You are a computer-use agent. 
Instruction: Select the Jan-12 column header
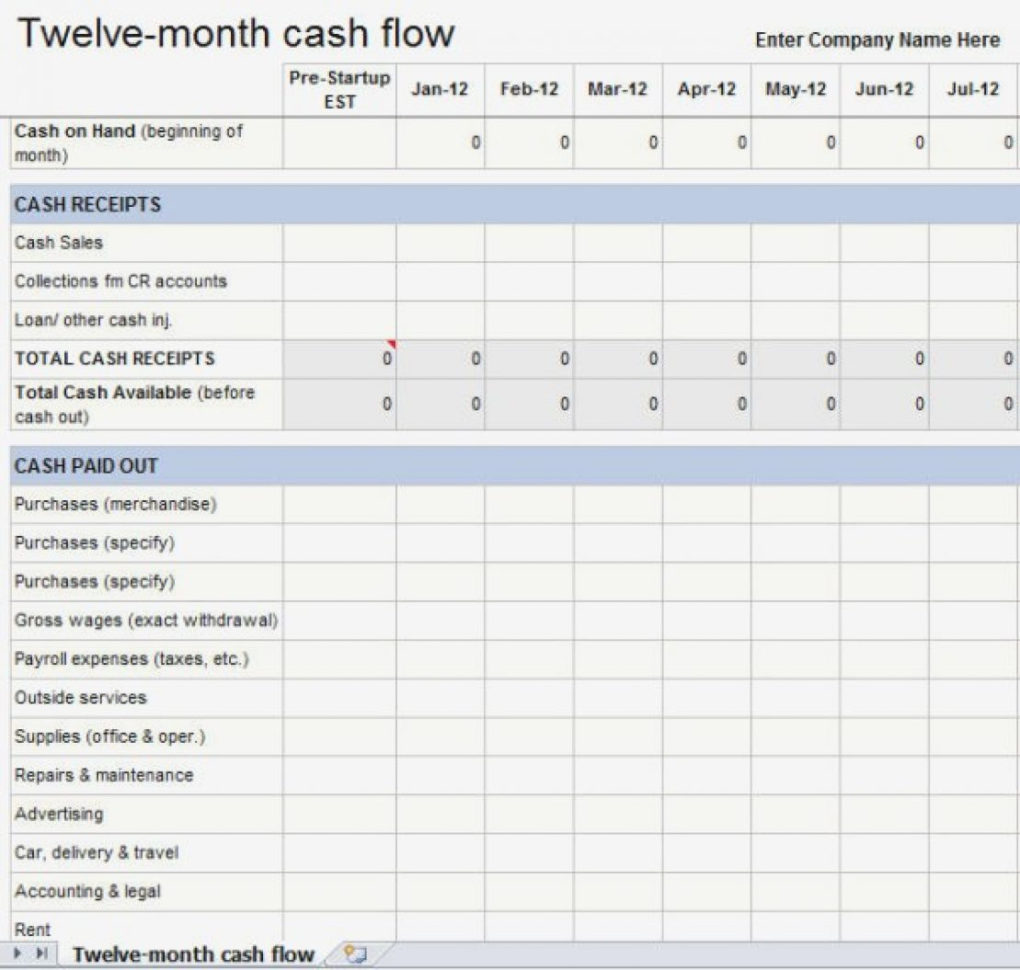(441, 89)
